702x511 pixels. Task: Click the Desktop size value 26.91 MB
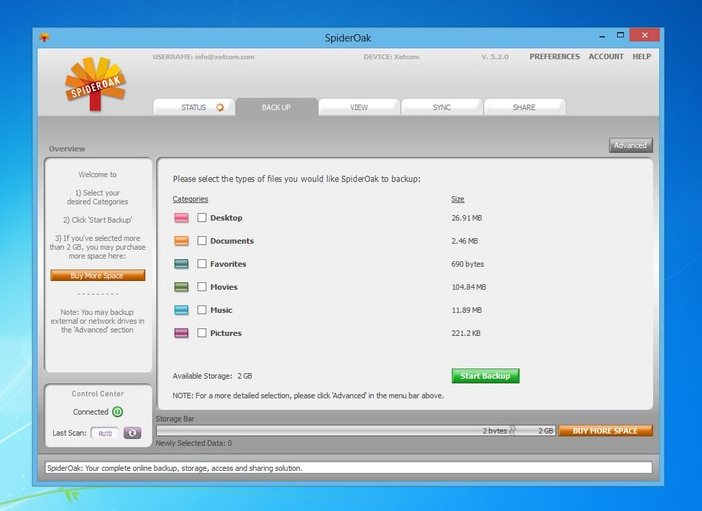pyautogui.click(x=467, y=218)
